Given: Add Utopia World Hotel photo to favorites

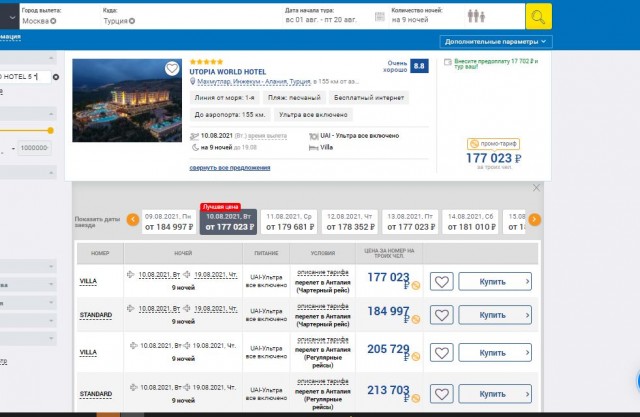Looking at the screenshot, I should pos(172,69).
